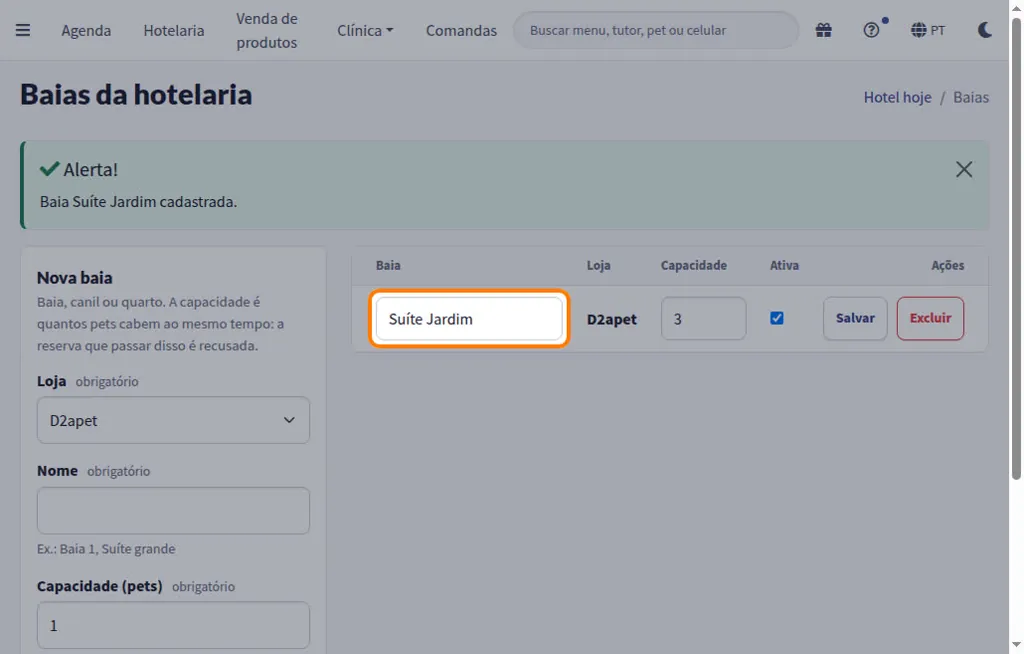
Task: Open the gift icon in the top bar
Action: click(x=824, y=30)
